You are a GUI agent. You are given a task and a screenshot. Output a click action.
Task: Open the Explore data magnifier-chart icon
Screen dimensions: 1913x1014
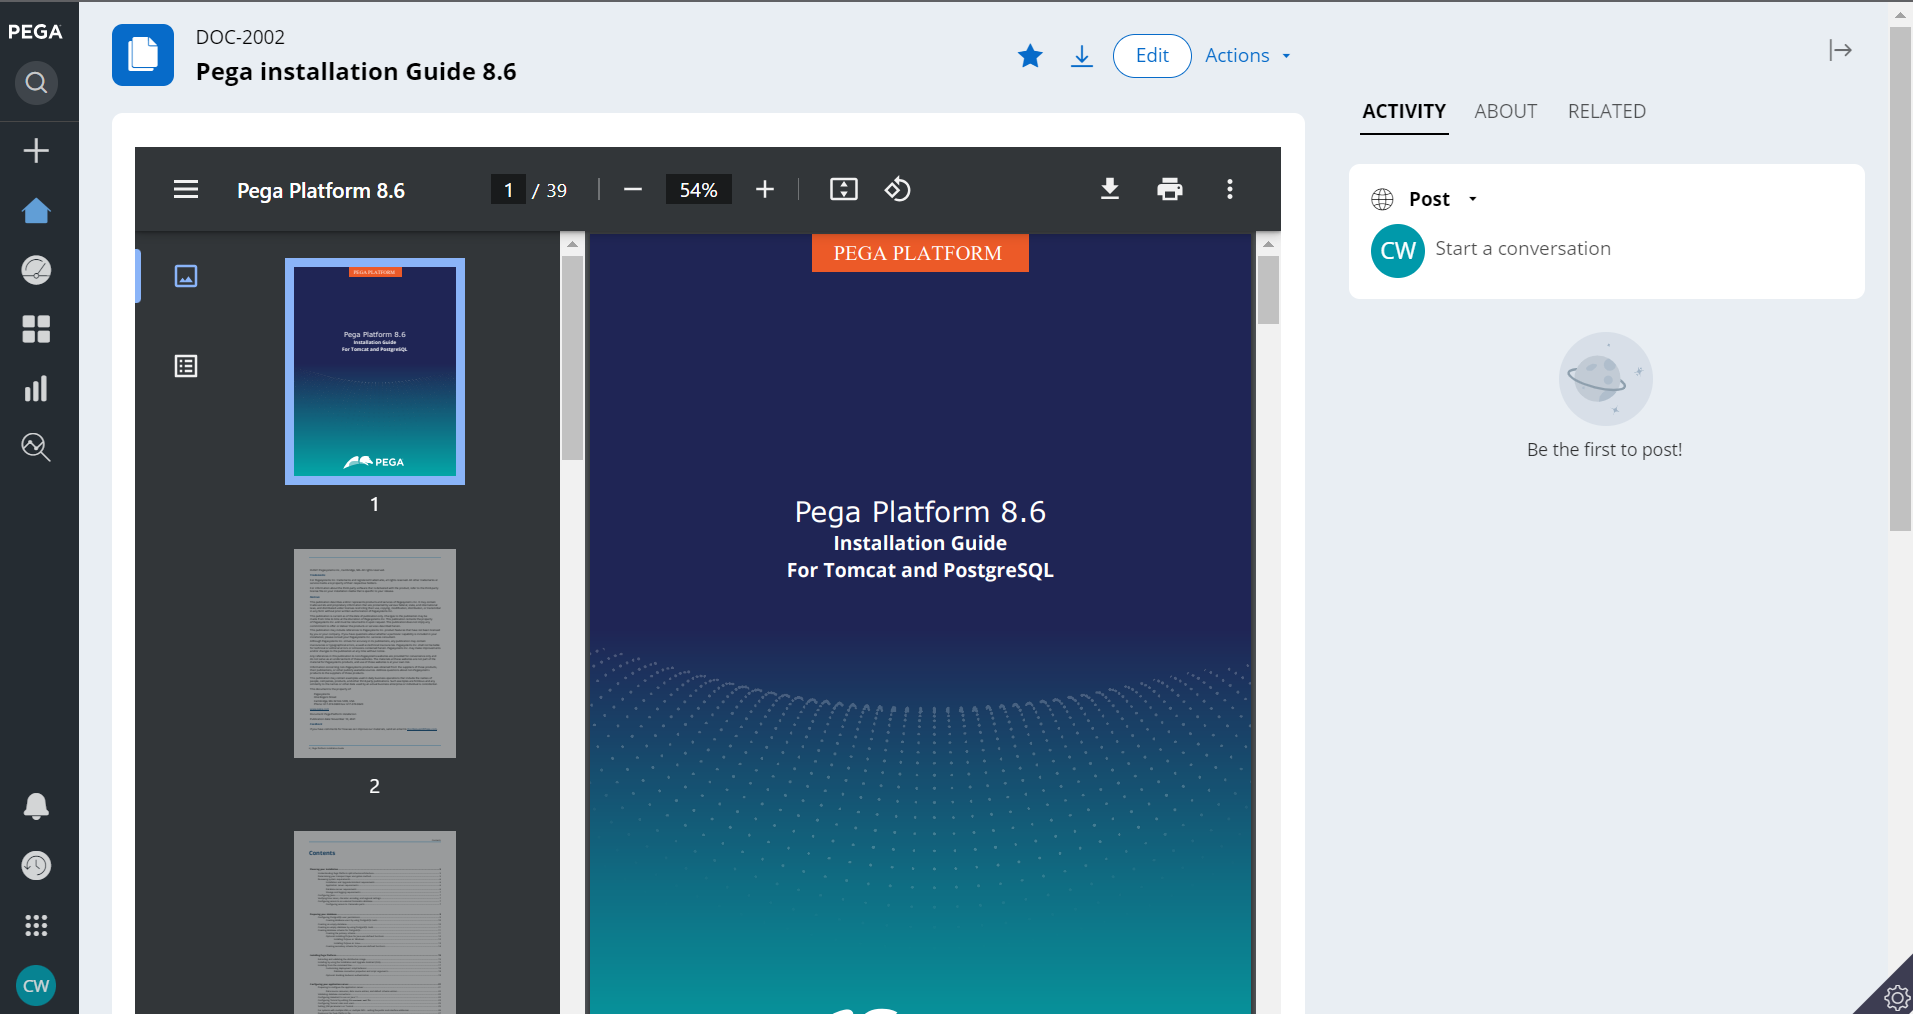click(x=36, y=447)
